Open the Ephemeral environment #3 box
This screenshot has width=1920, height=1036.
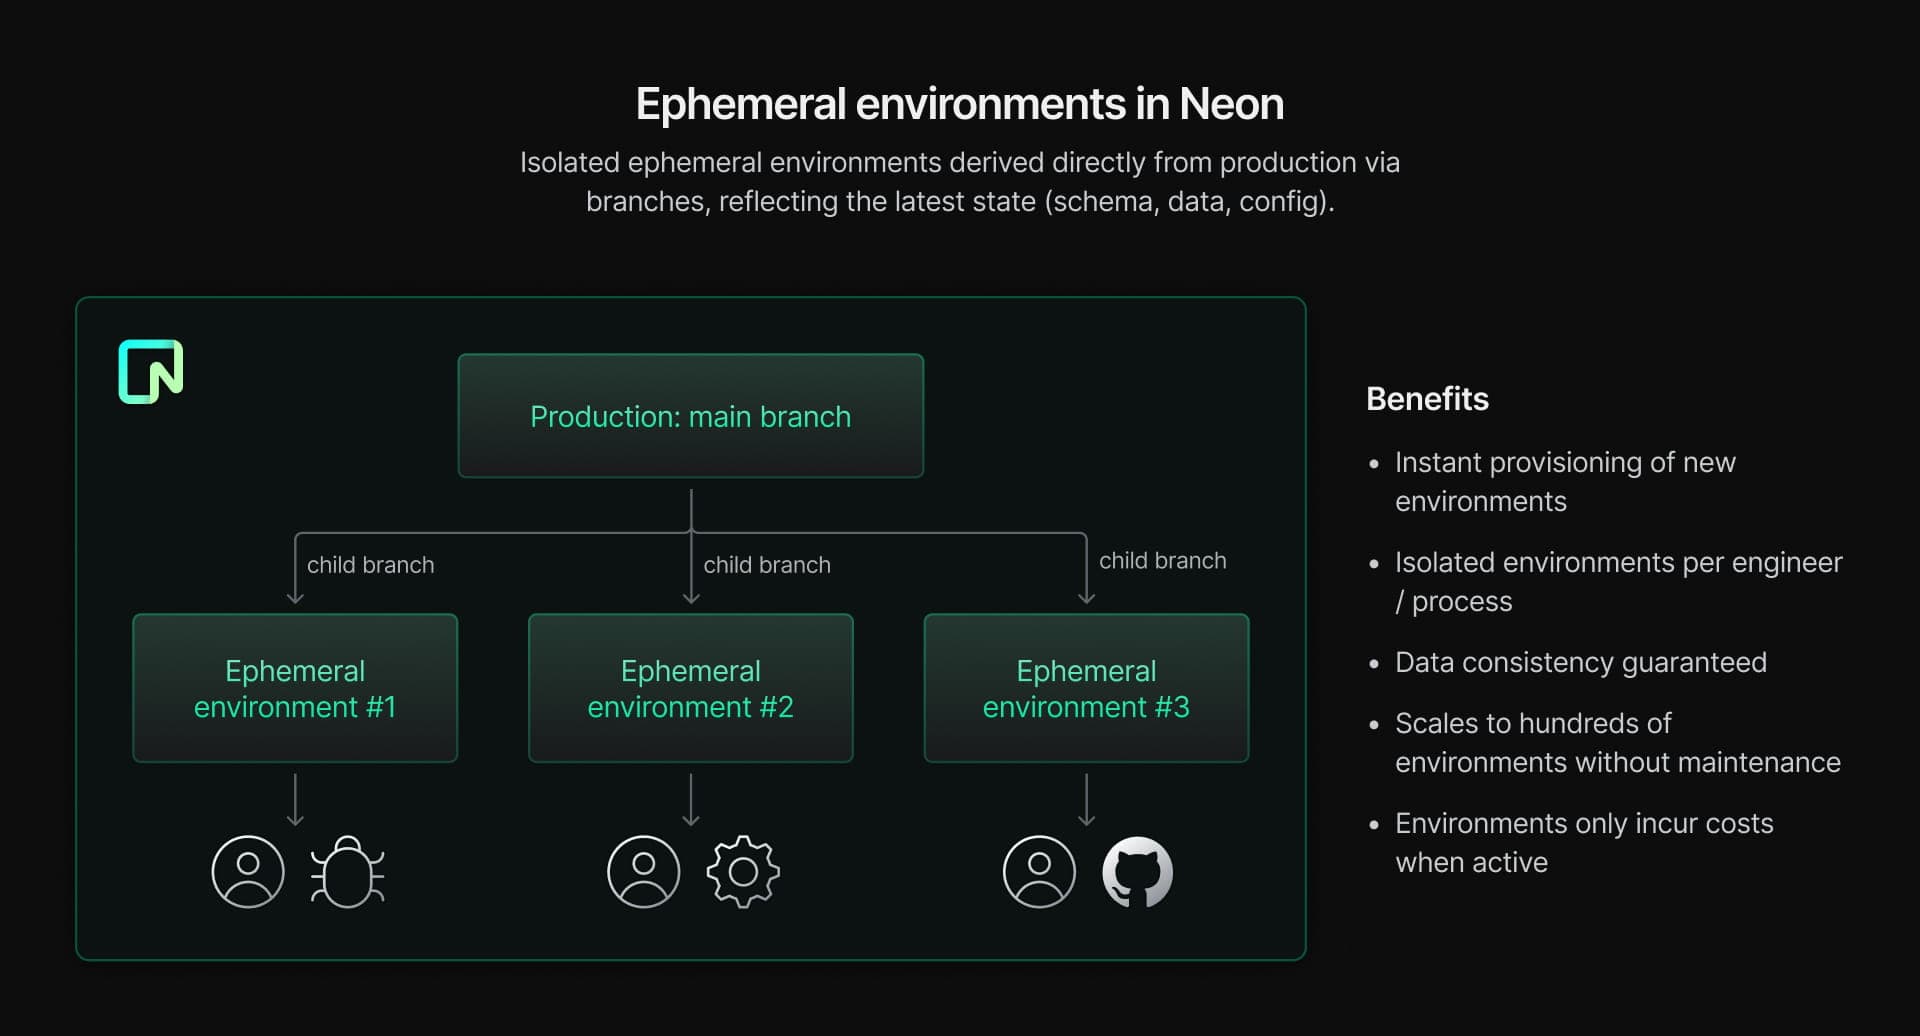(x=1086, y=688)
